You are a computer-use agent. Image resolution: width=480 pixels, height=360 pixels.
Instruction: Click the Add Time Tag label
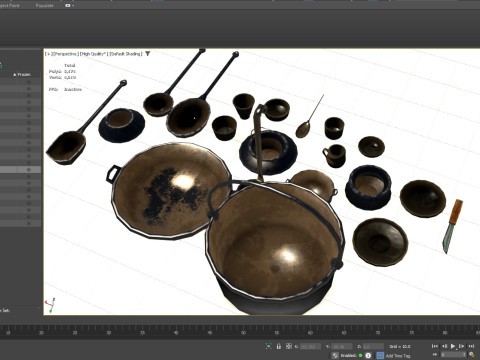[398, 356]
